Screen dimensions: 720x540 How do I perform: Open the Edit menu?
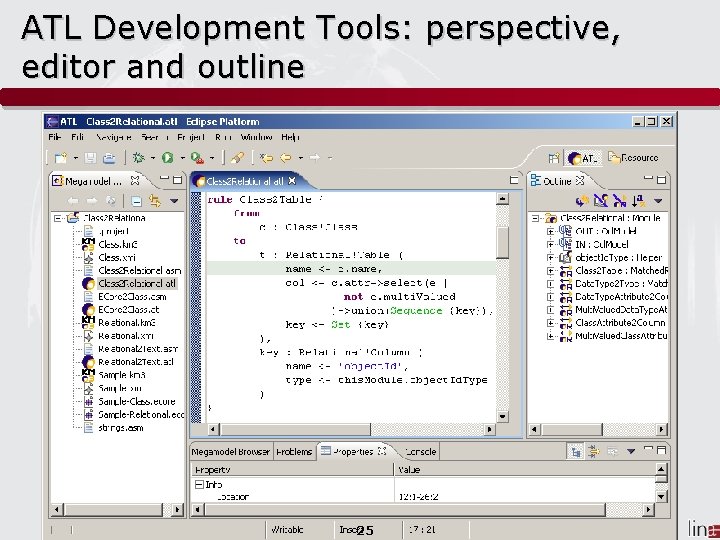pyautogui.click(x=78, y=137)
